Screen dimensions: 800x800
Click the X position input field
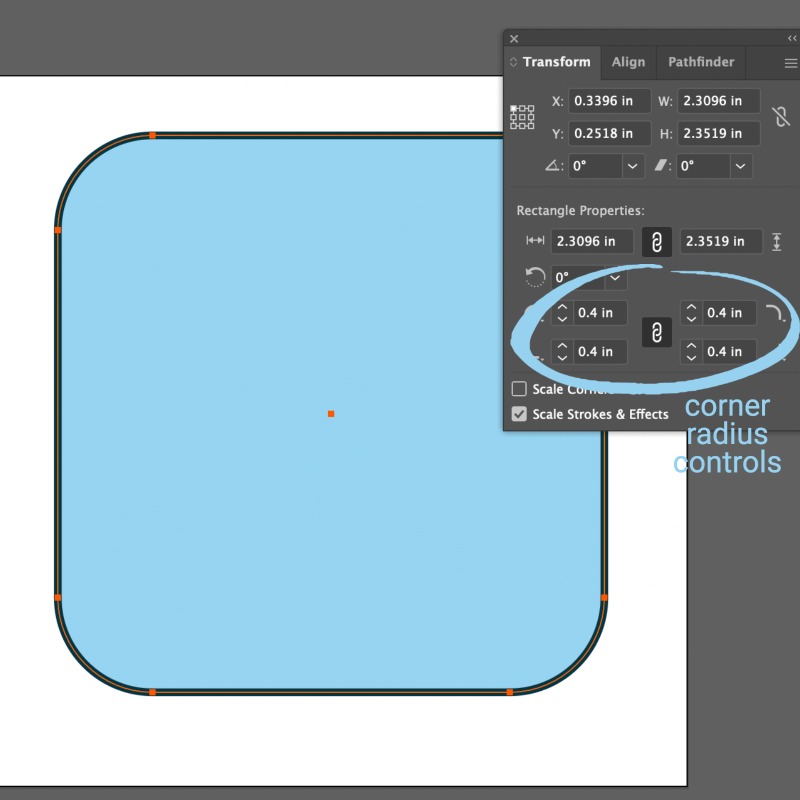pos(608,101)
